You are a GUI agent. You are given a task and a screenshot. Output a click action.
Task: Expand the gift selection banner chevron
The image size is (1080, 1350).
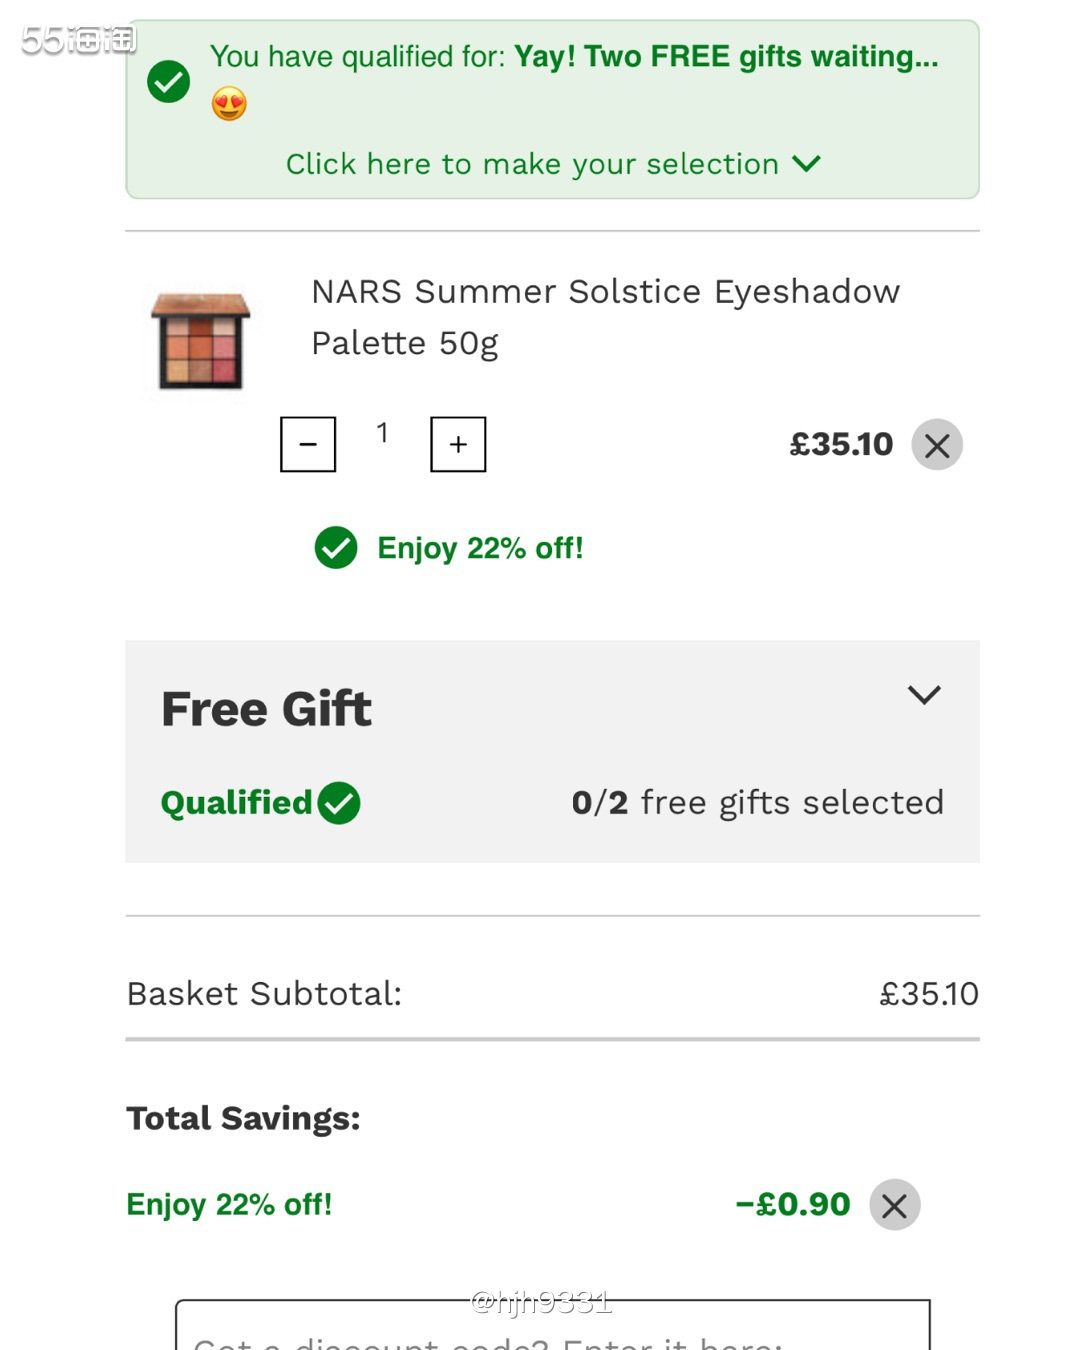(x=806, y=163)
